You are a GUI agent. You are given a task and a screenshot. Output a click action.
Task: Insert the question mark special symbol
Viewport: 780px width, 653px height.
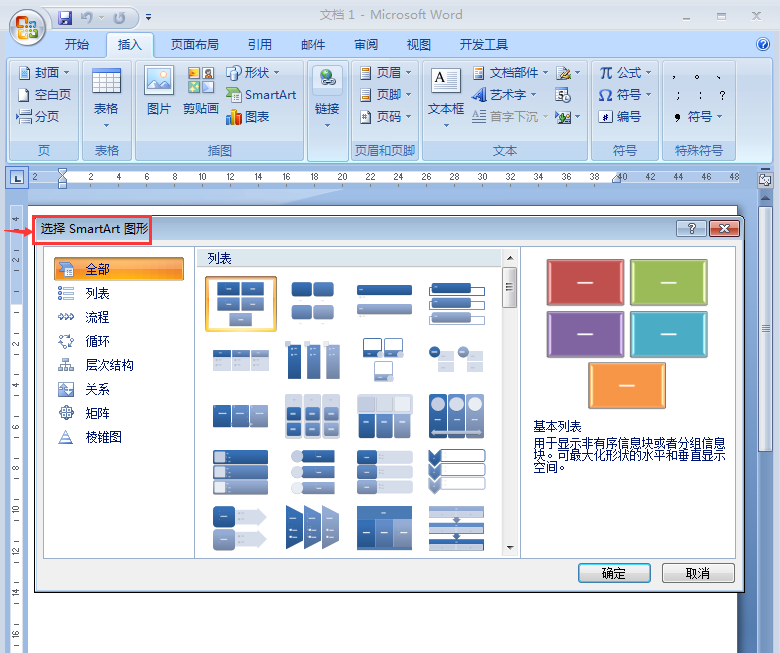pyautogui.click(x=722, y=95)
